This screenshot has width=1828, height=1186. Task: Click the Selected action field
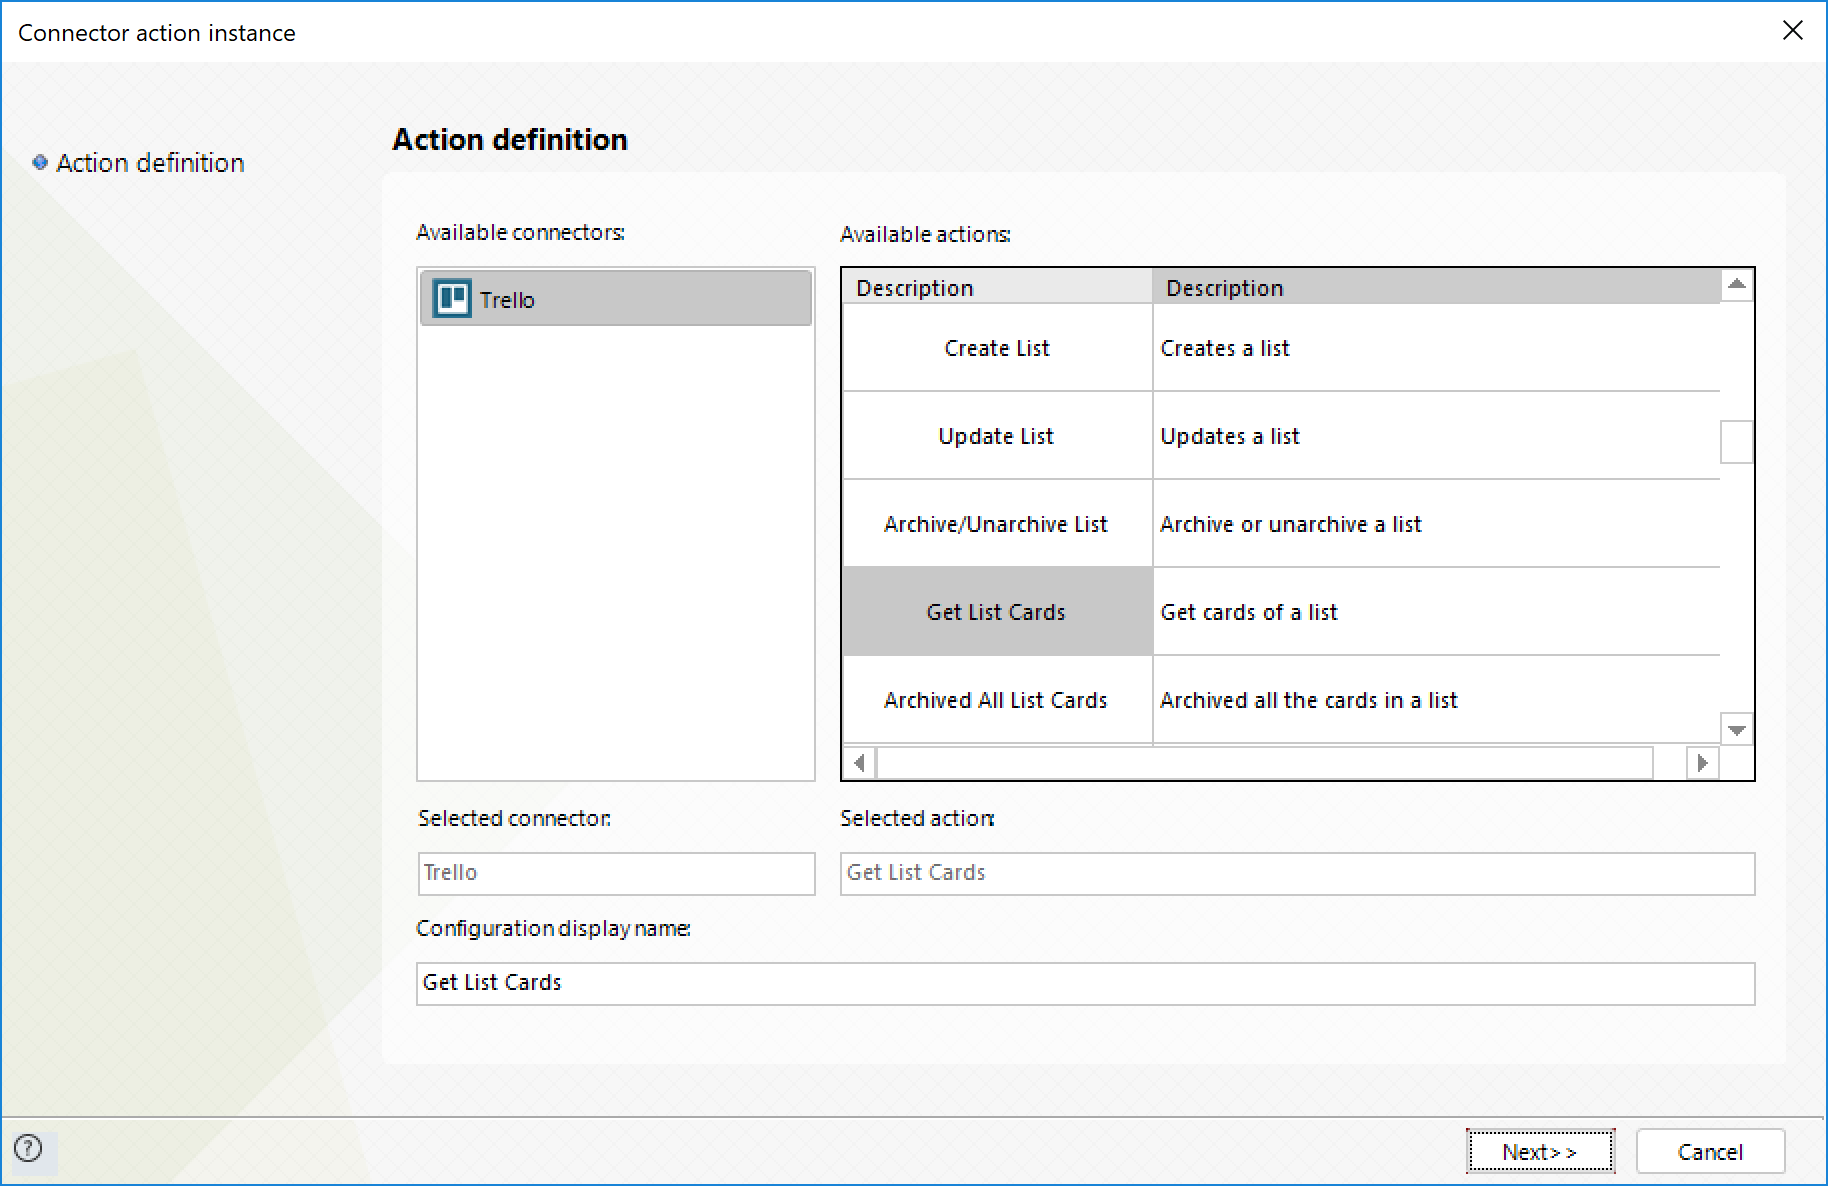click(x=1297, y=873)
